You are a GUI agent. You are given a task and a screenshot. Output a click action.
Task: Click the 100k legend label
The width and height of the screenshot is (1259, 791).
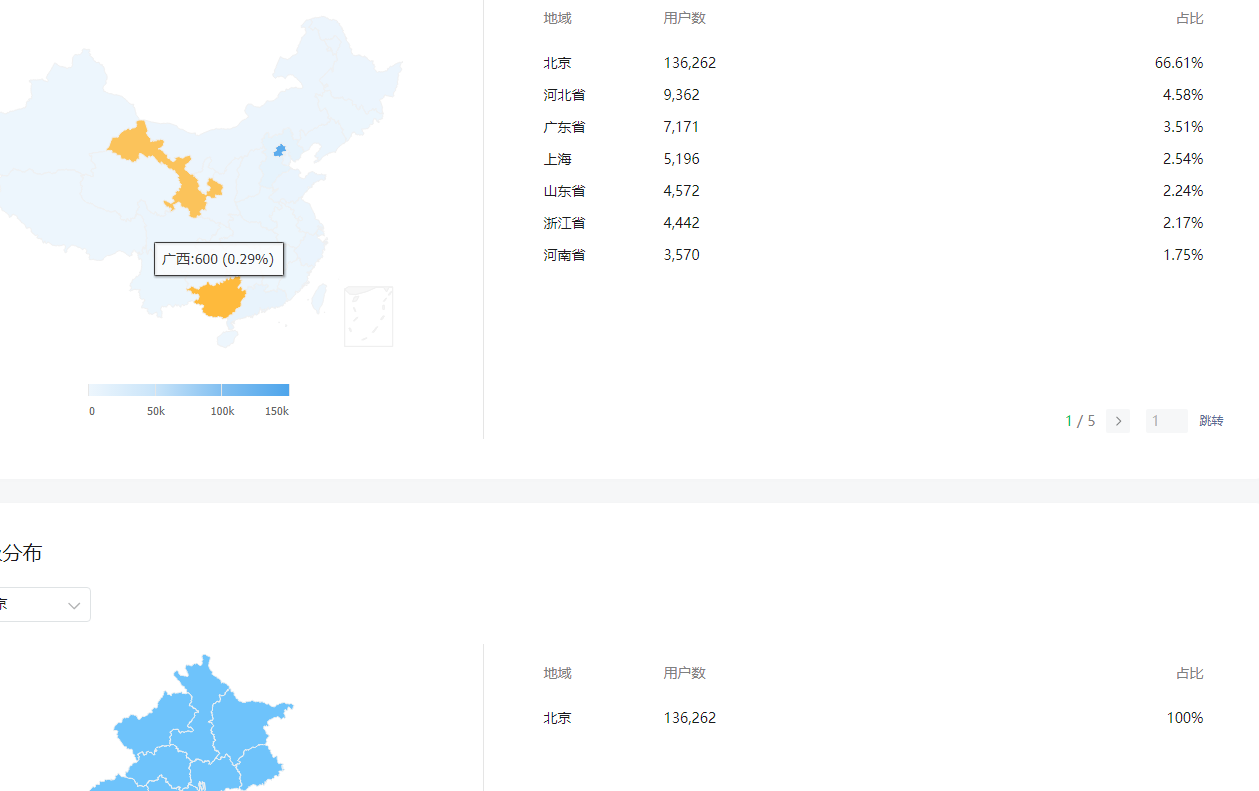(222, 411)
